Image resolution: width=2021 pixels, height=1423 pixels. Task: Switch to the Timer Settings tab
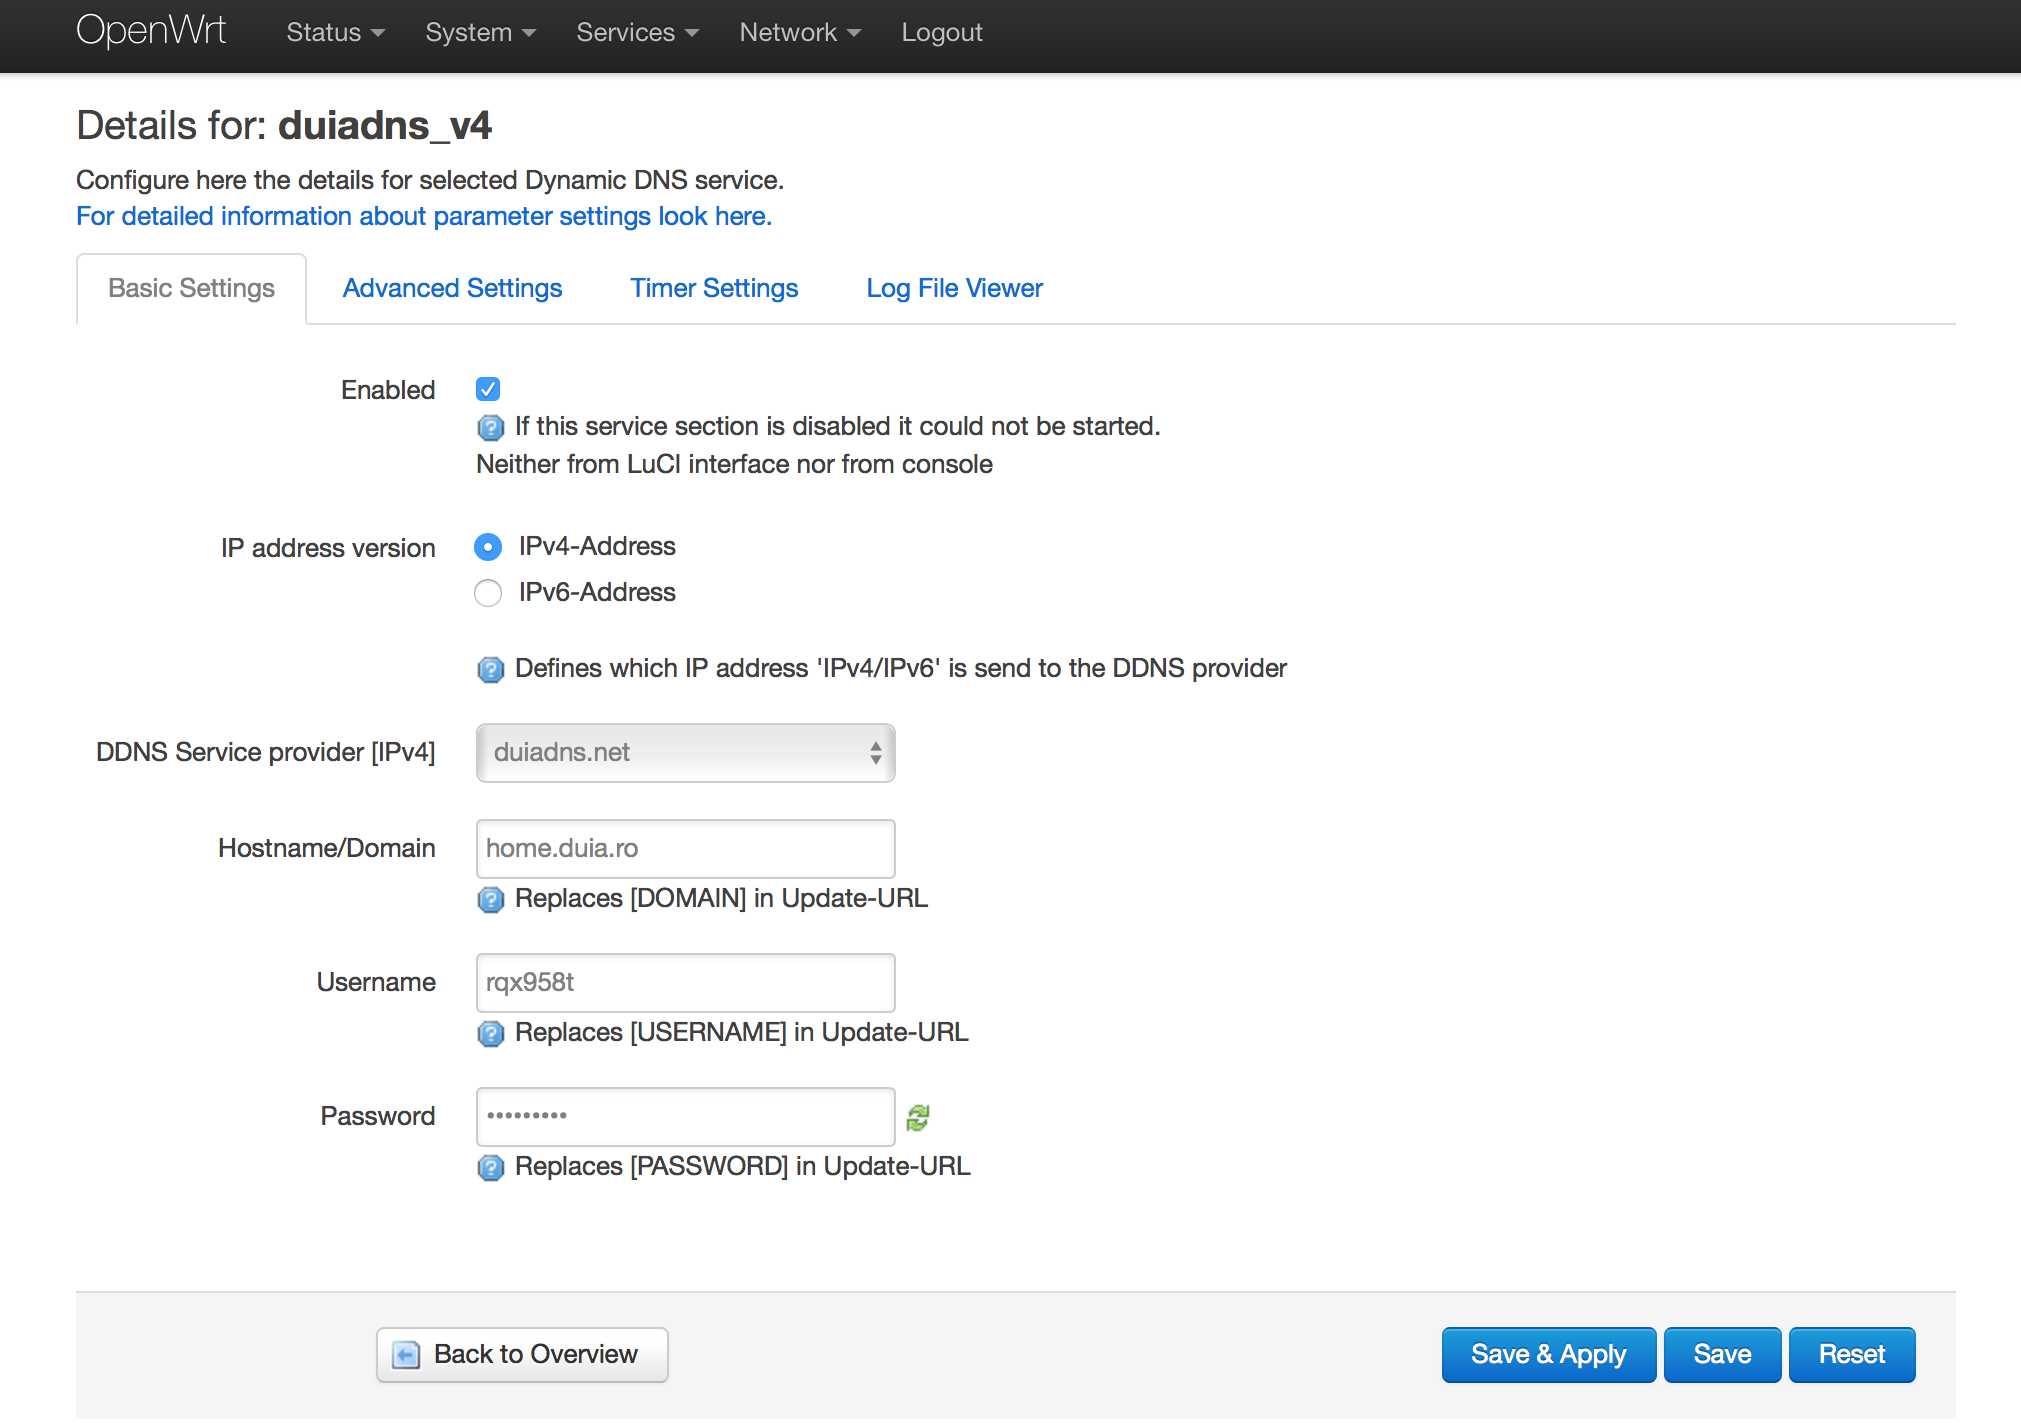714,288
